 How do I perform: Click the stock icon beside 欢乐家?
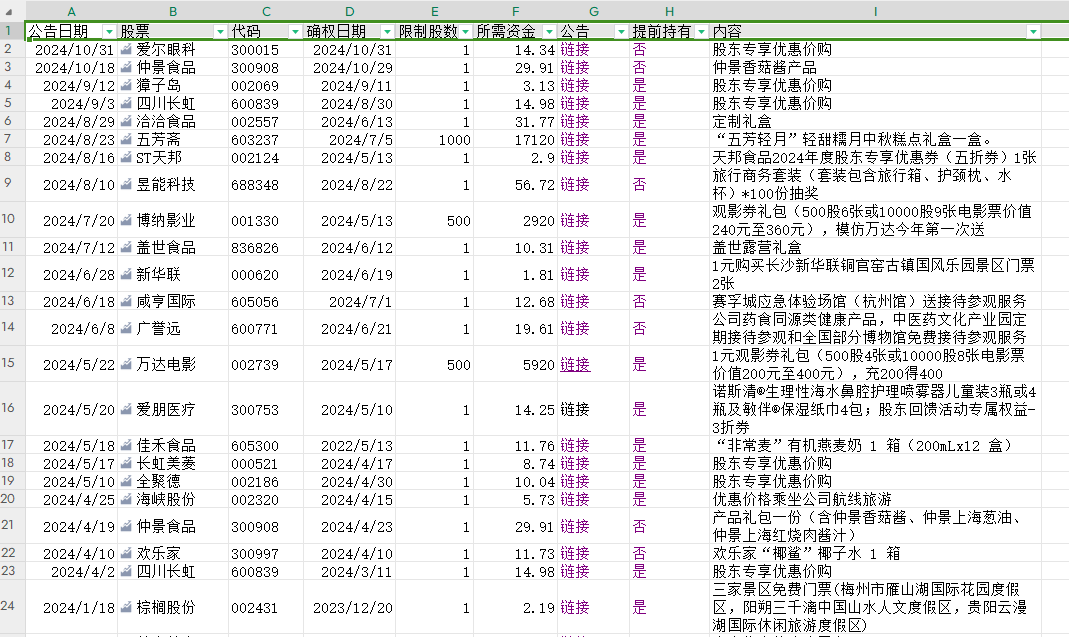tap(126, 553)
